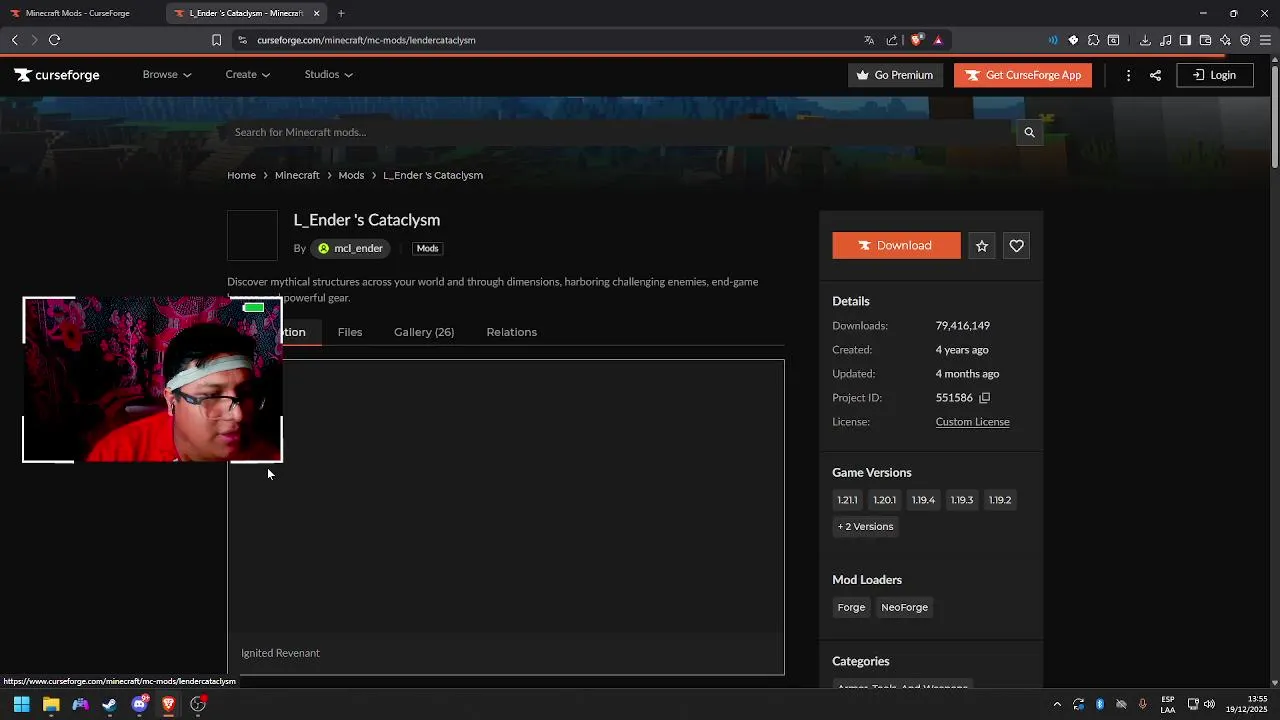Focus the Search for Minecraft mods field
The image size is (1280, 720).
click(x=620, y=132)
